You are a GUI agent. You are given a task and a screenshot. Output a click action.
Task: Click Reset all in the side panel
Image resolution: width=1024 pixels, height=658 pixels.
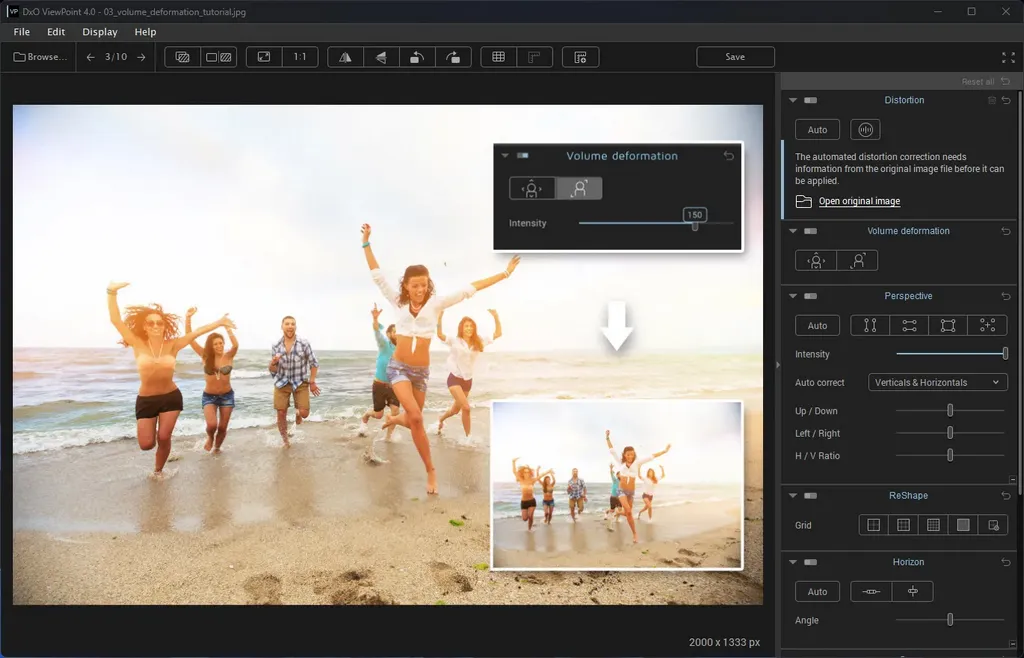coord(985,82)
